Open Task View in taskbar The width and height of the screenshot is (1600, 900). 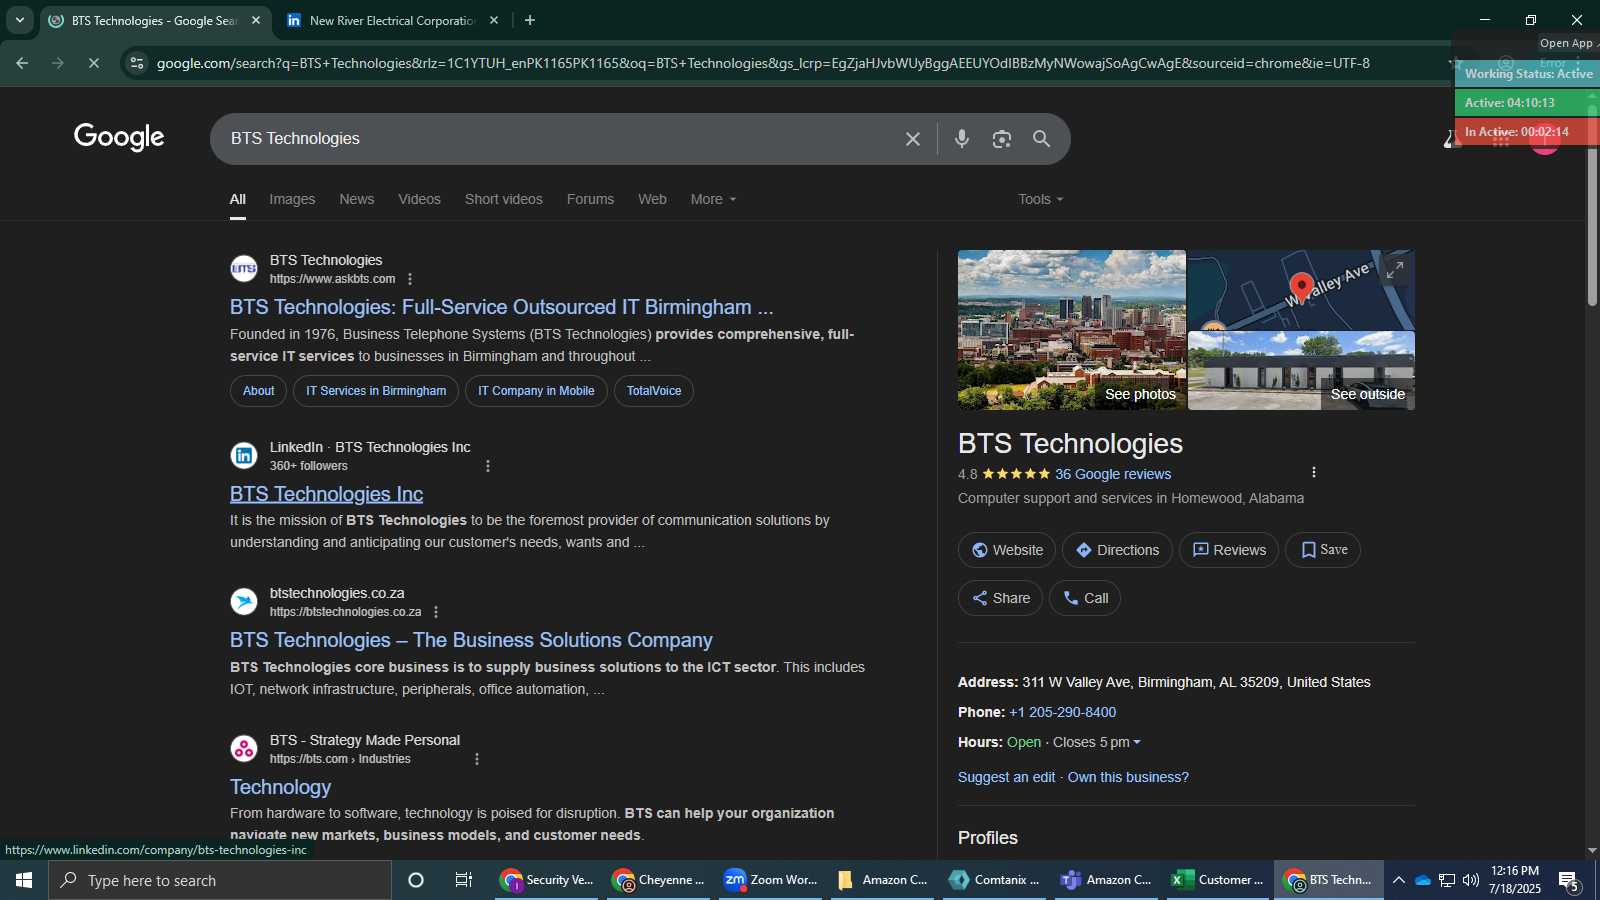464,880
